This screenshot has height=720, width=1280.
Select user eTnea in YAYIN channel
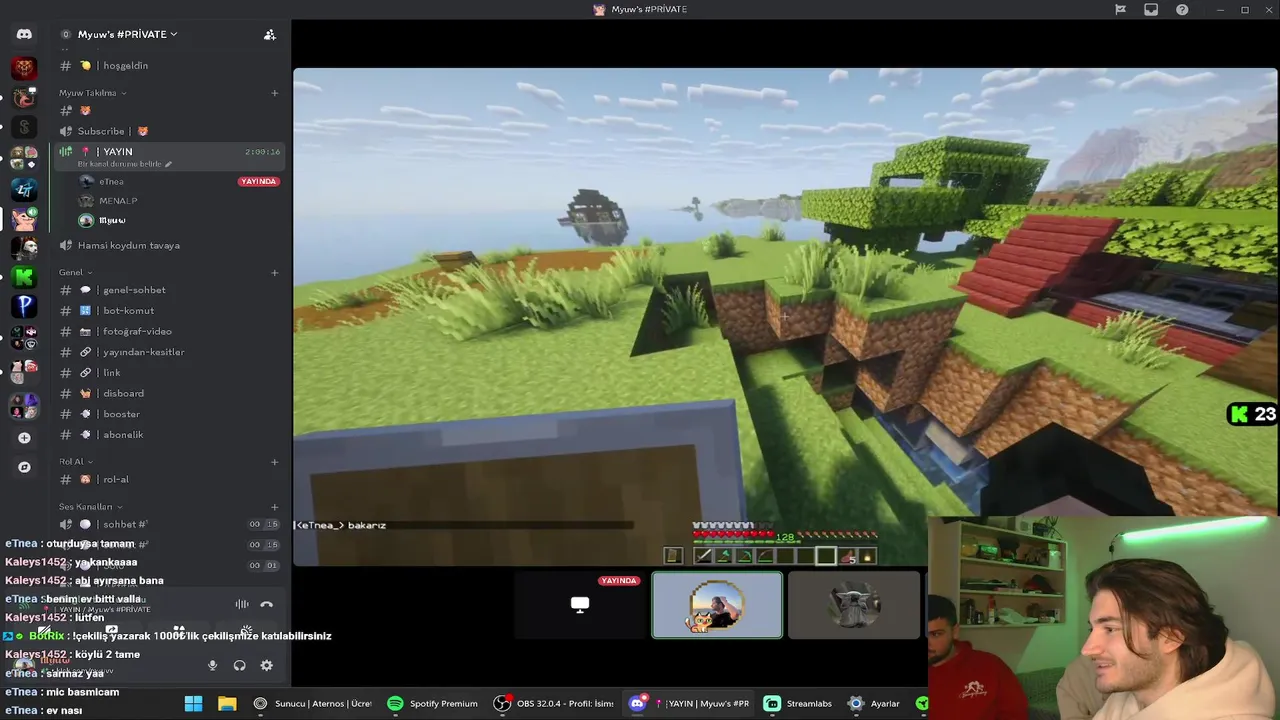tap(180, 182)
